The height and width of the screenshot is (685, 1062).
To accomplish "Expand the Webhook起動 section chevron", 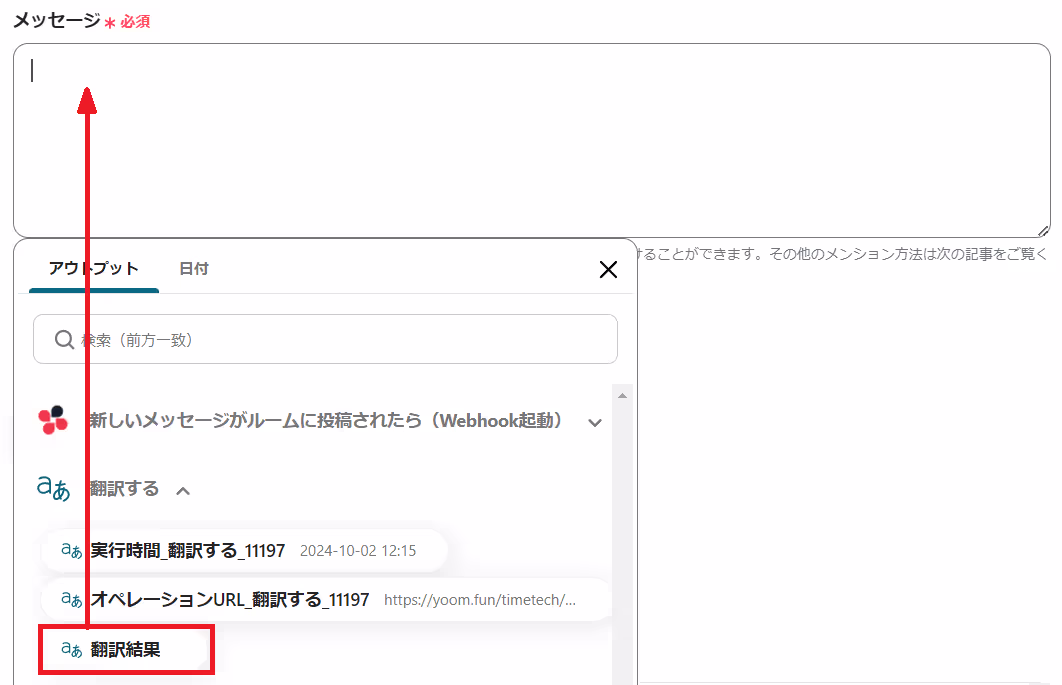I will point(595,423).
